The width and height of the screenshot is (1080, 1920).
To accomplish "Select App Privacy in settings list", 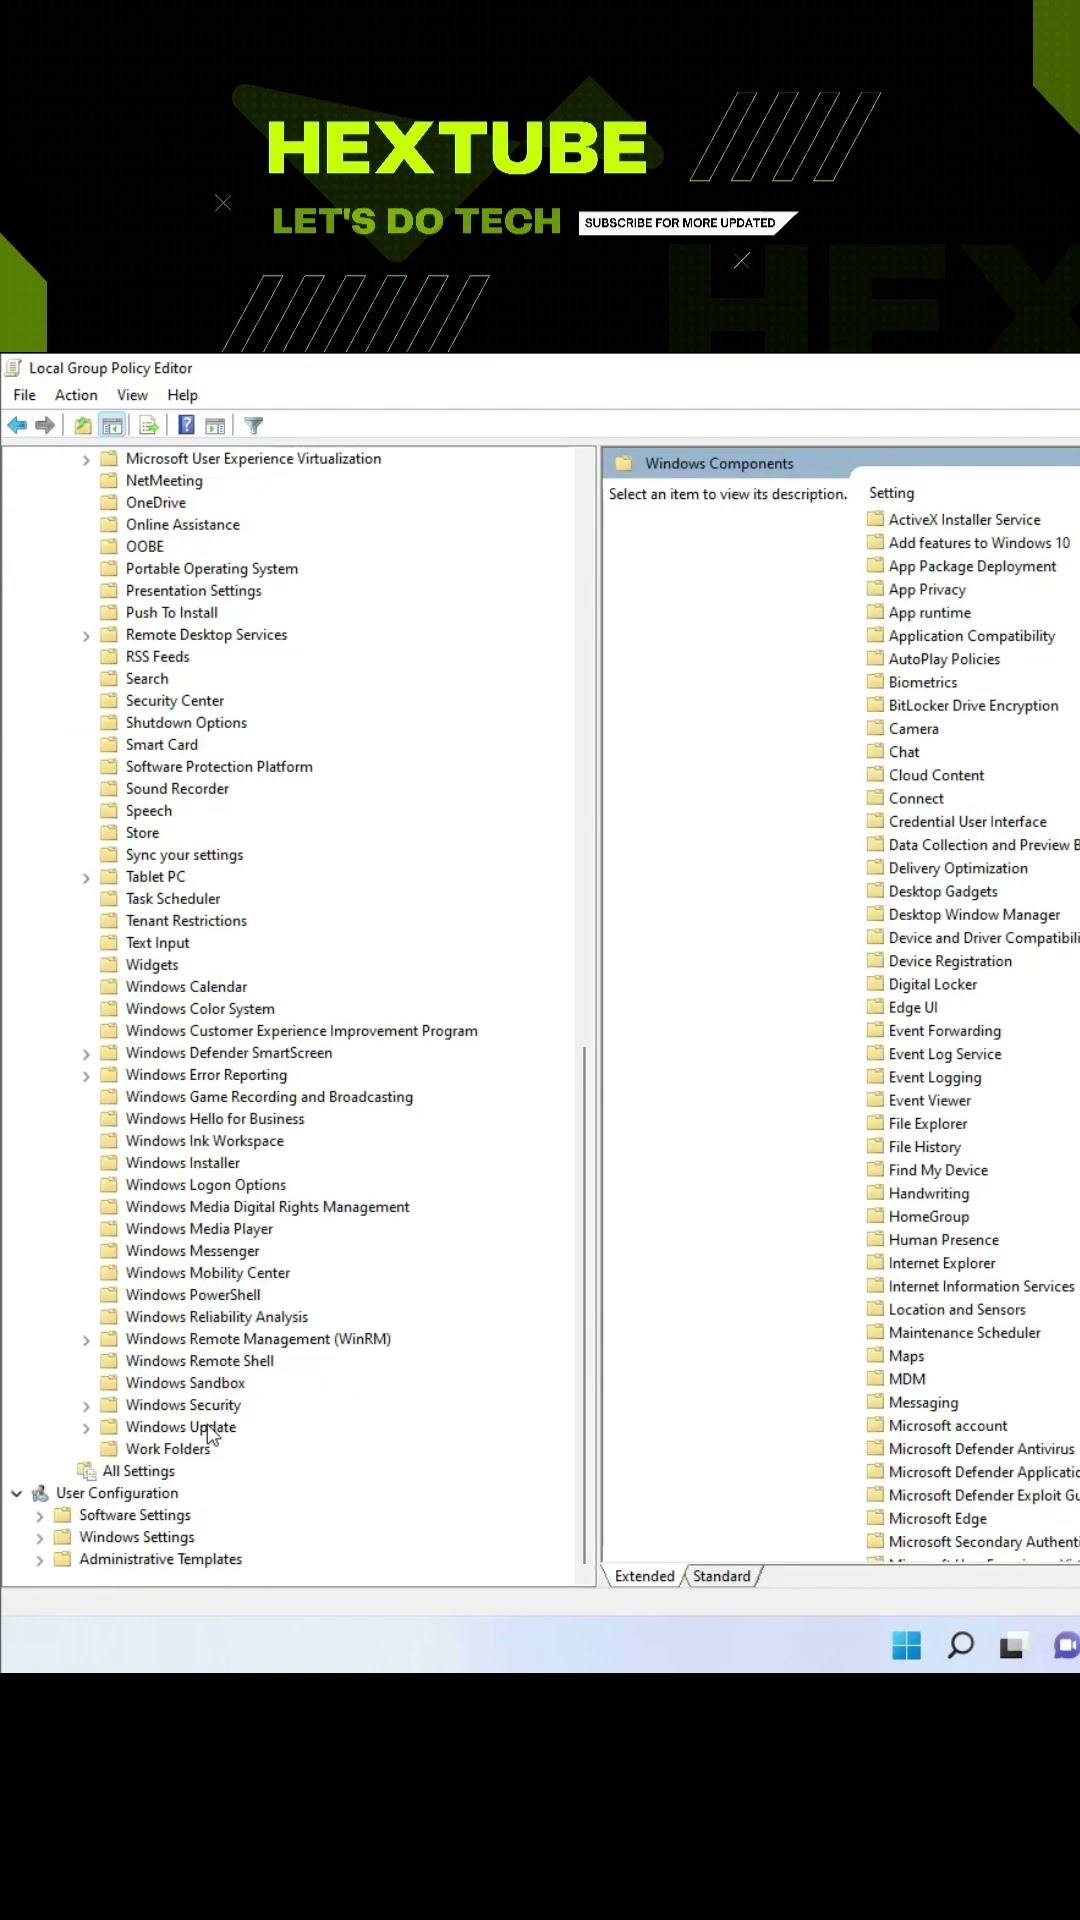I will [x=927, y=589].
